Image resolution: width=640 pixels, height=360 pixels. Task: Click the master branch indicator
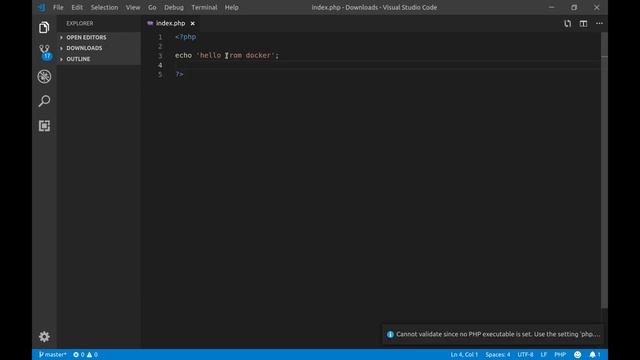(x=52, y=354)
